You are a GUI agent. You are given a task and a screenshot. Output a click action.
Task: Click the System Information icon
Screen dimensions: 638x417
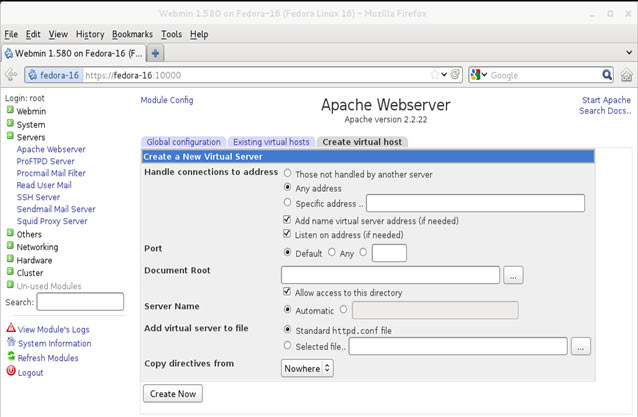pos(11,342)
